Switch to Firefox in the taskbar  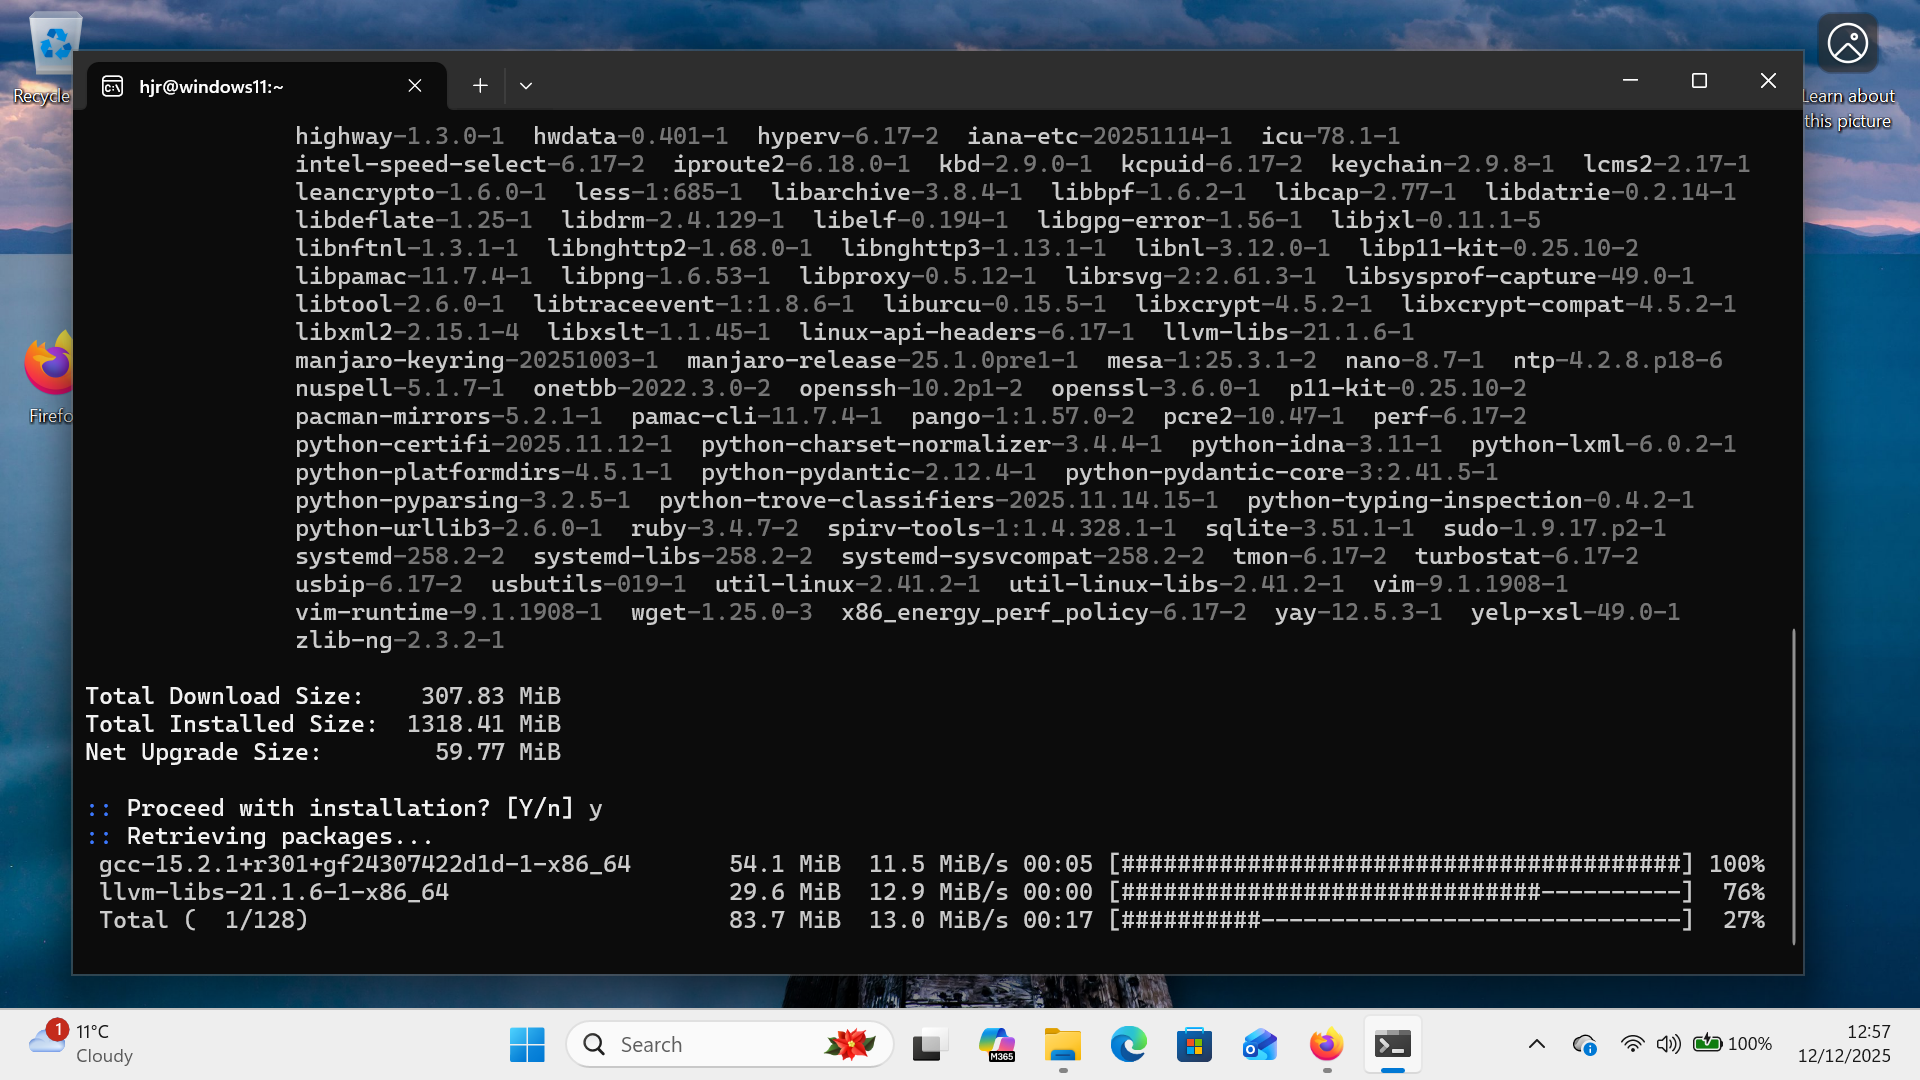pyautogui.click(x=1327, y=1045)
